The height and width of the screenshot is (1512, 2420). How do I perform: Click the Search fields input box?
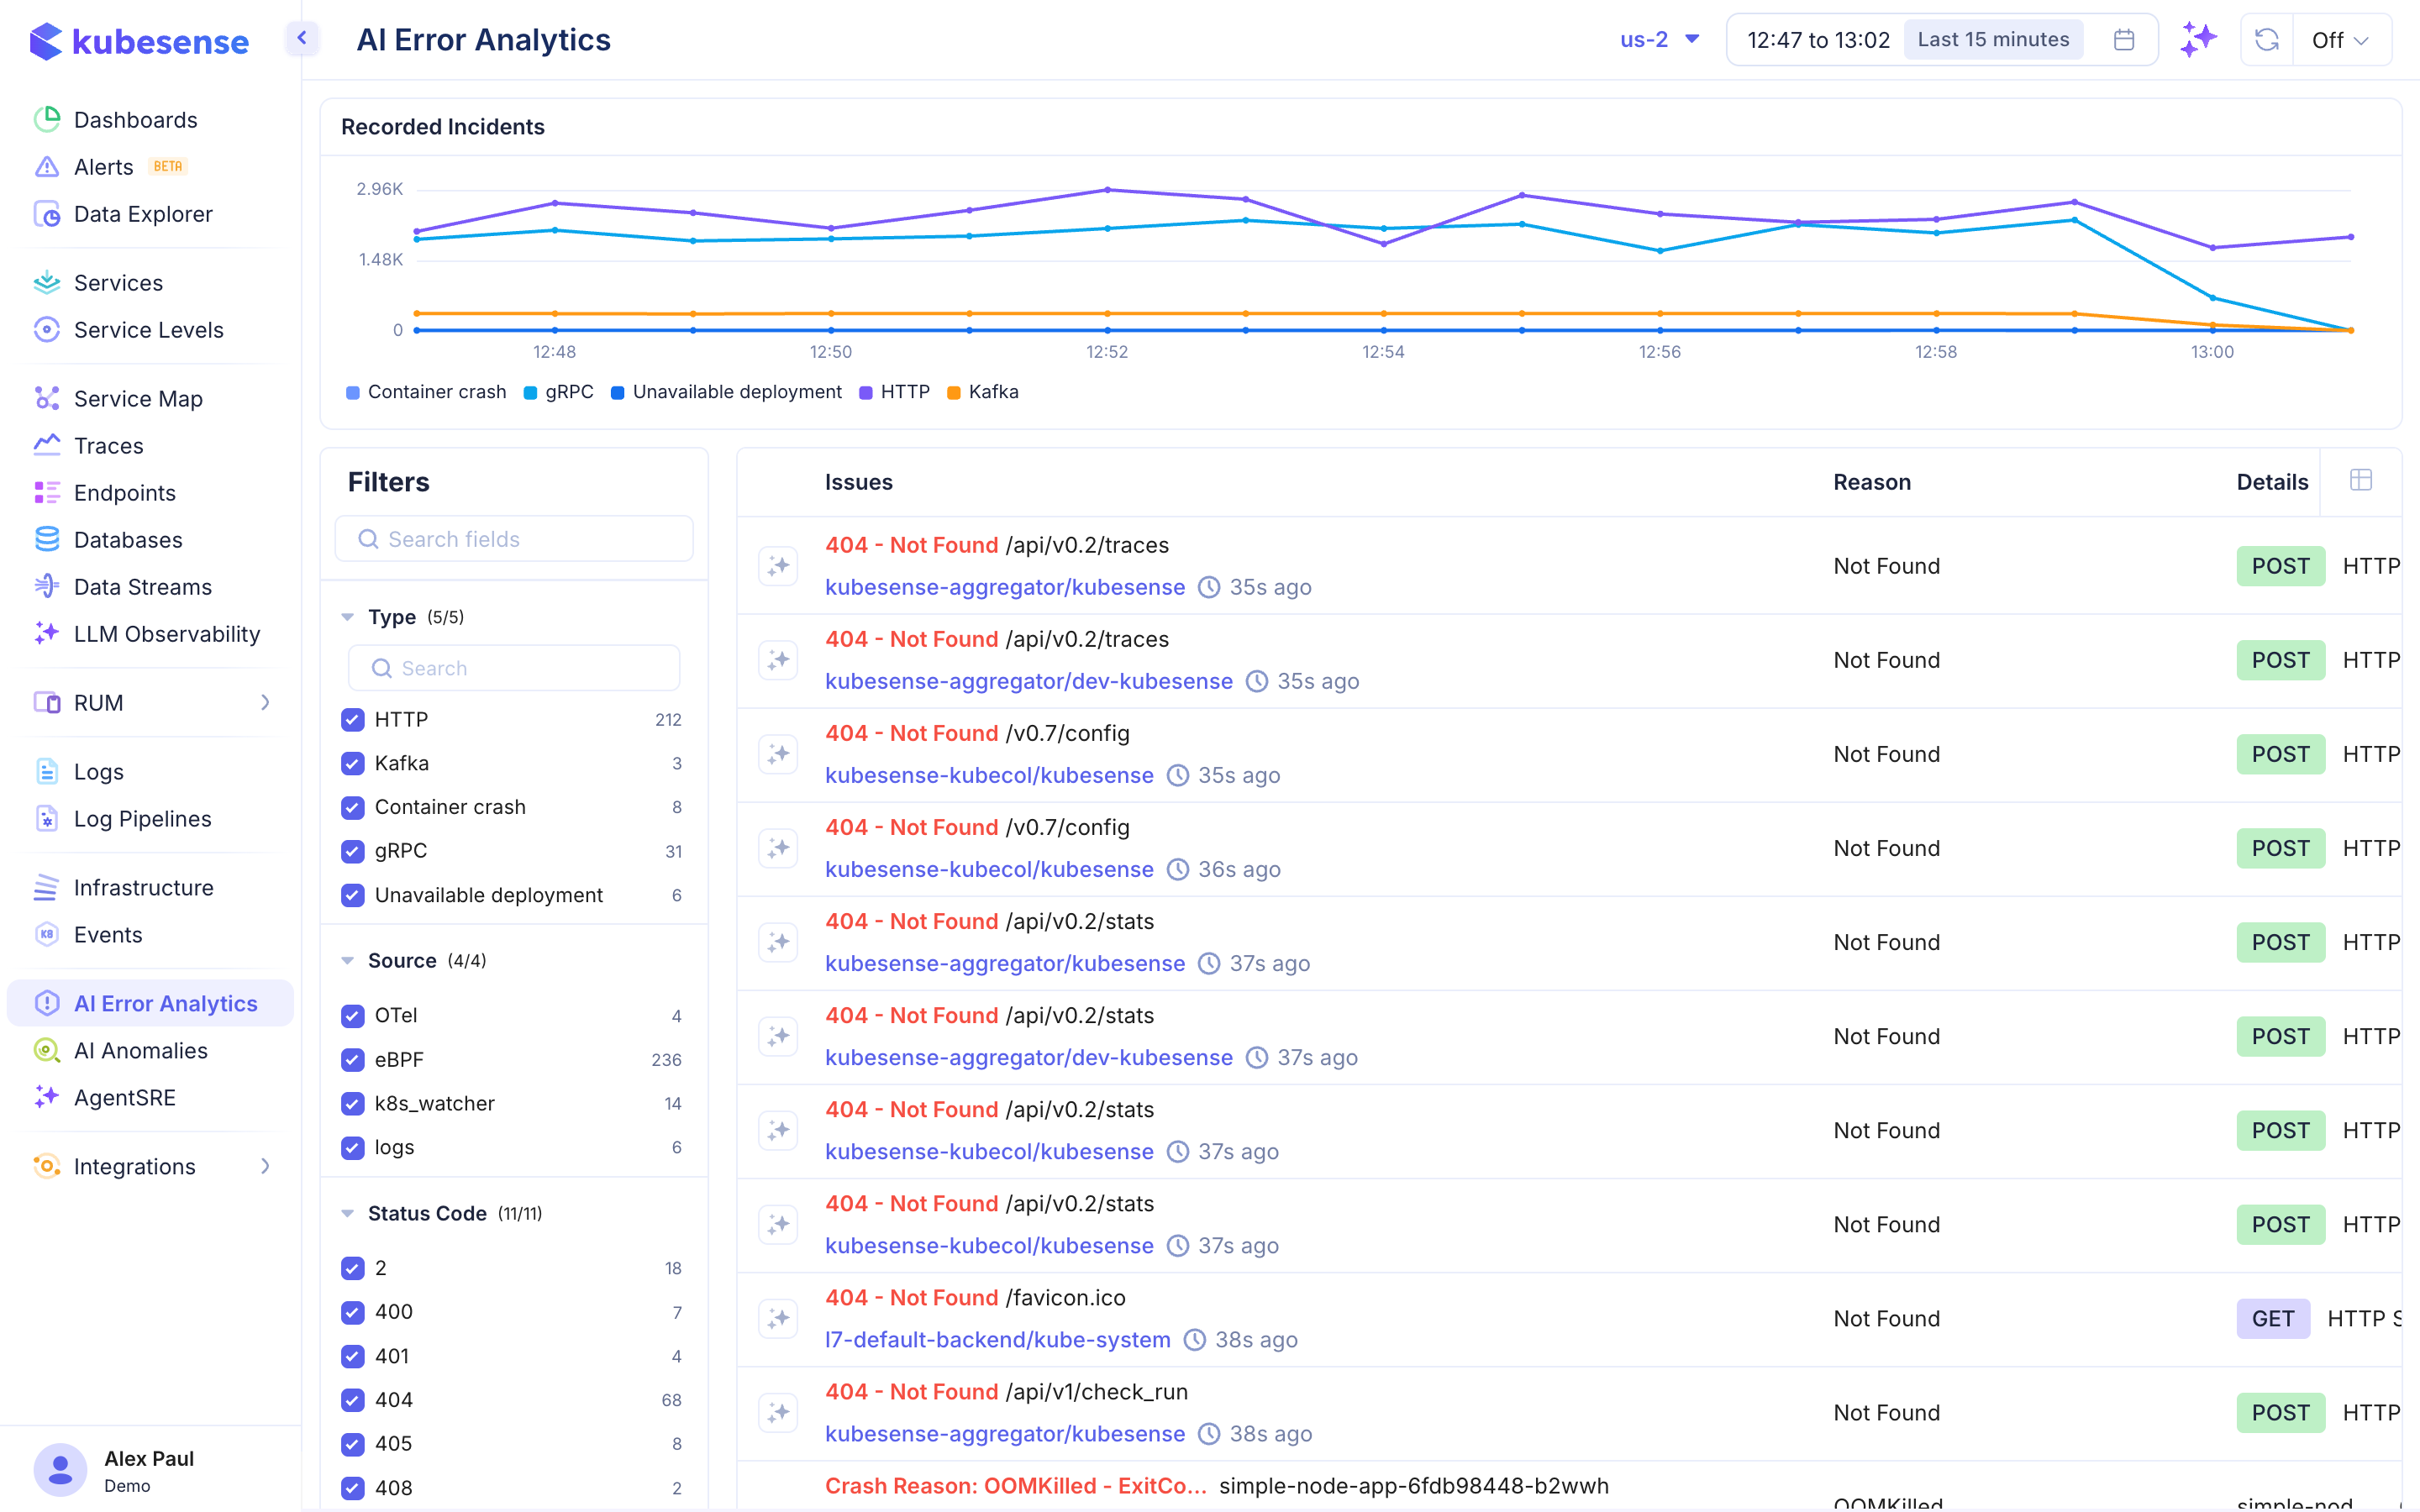(x=513, y=538)
